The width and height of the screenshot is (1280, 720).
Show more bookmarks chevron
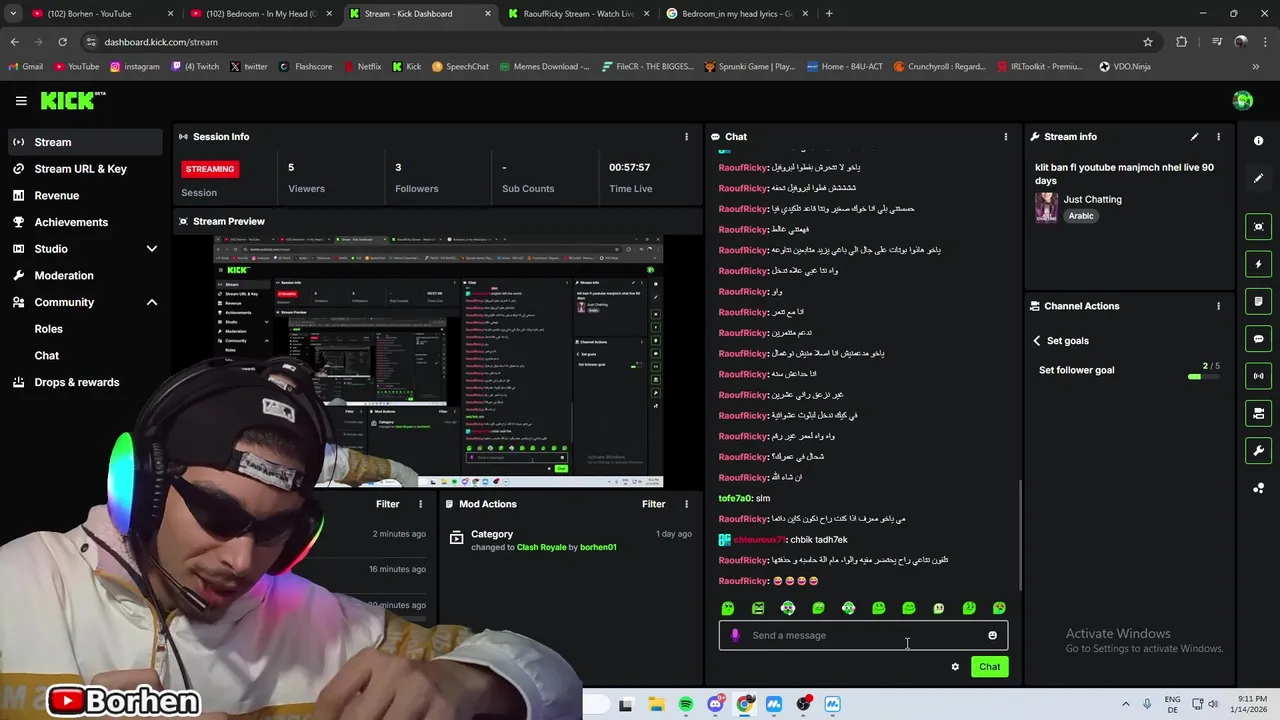tap(1255, 67)
